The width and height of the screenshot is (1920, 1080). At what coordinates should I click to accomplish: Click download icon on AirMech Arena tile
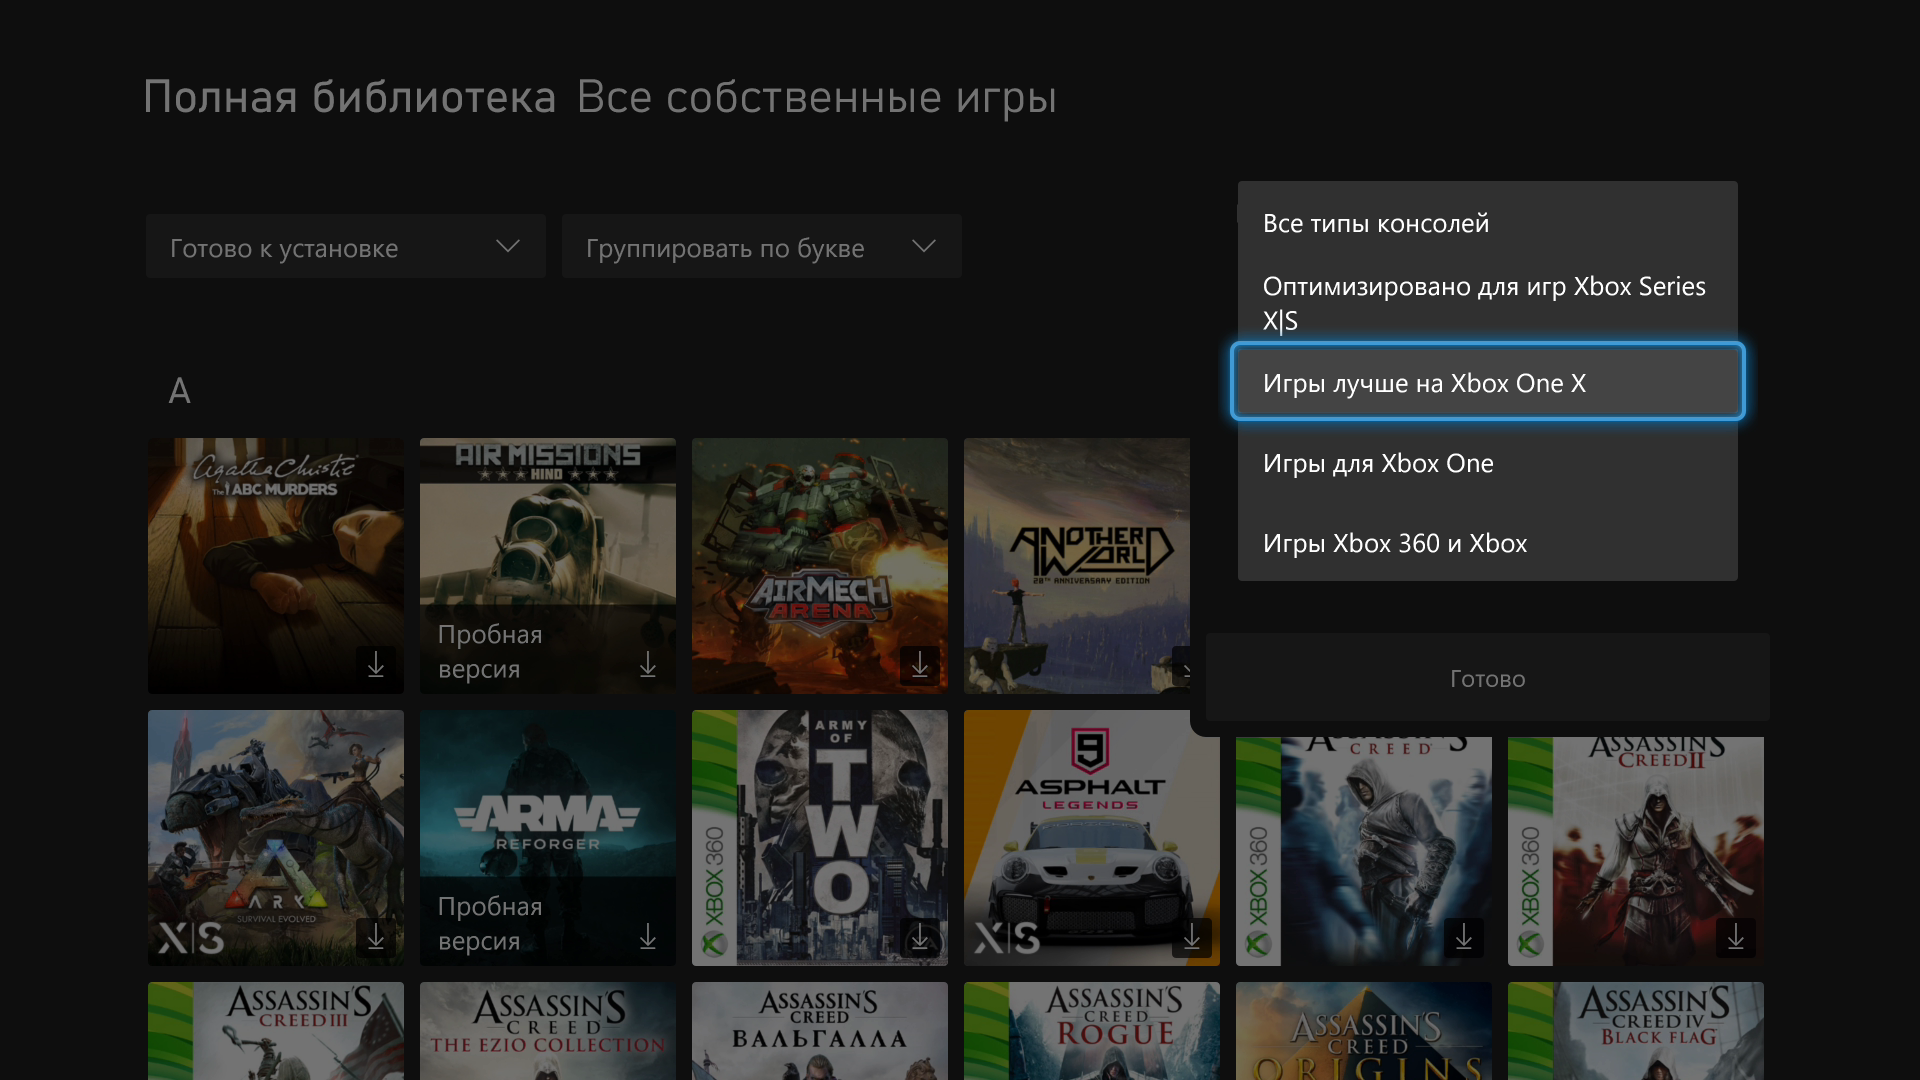click(919, 665)
